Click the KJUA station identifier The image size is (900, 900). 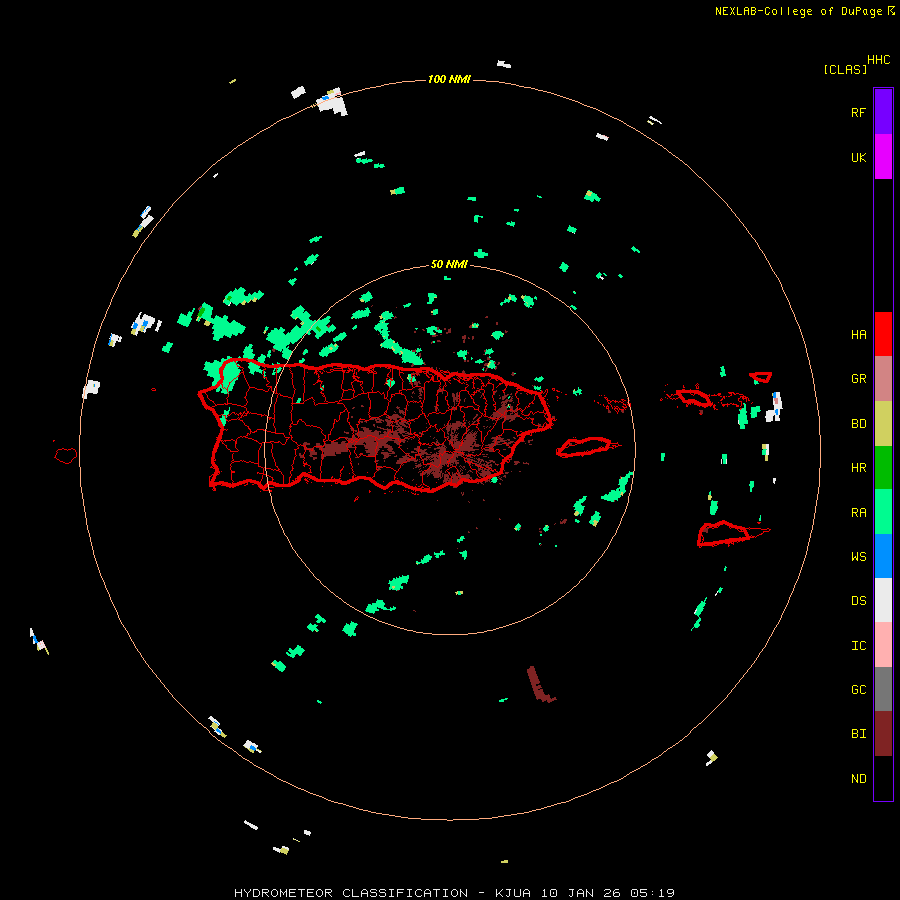tap(513, 893)
